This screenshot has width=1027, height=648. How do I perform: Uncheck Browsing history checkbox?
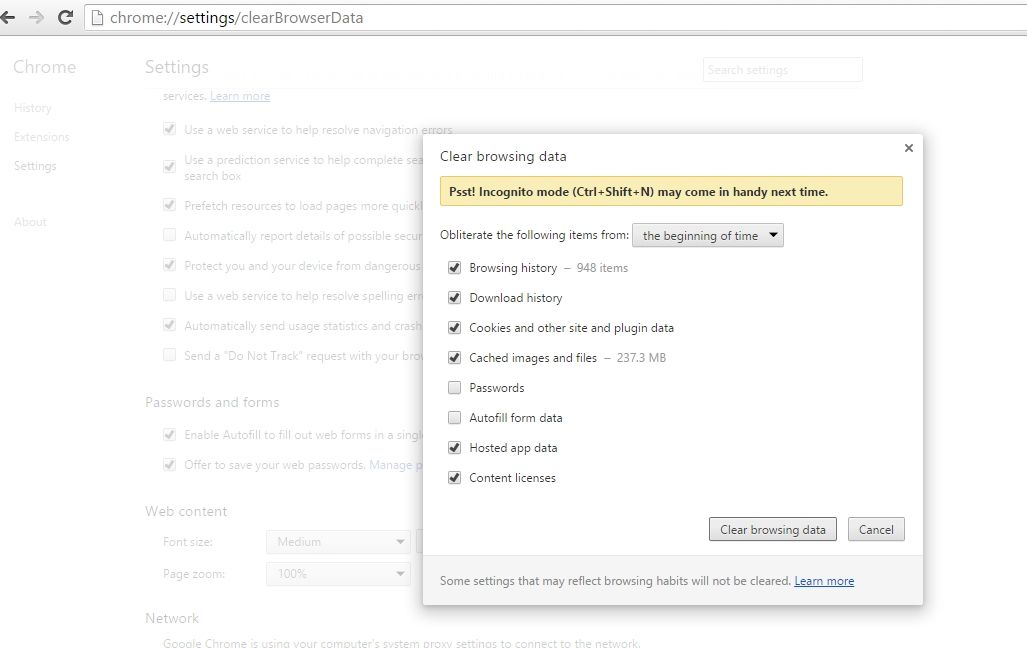[x=455, y=268]
